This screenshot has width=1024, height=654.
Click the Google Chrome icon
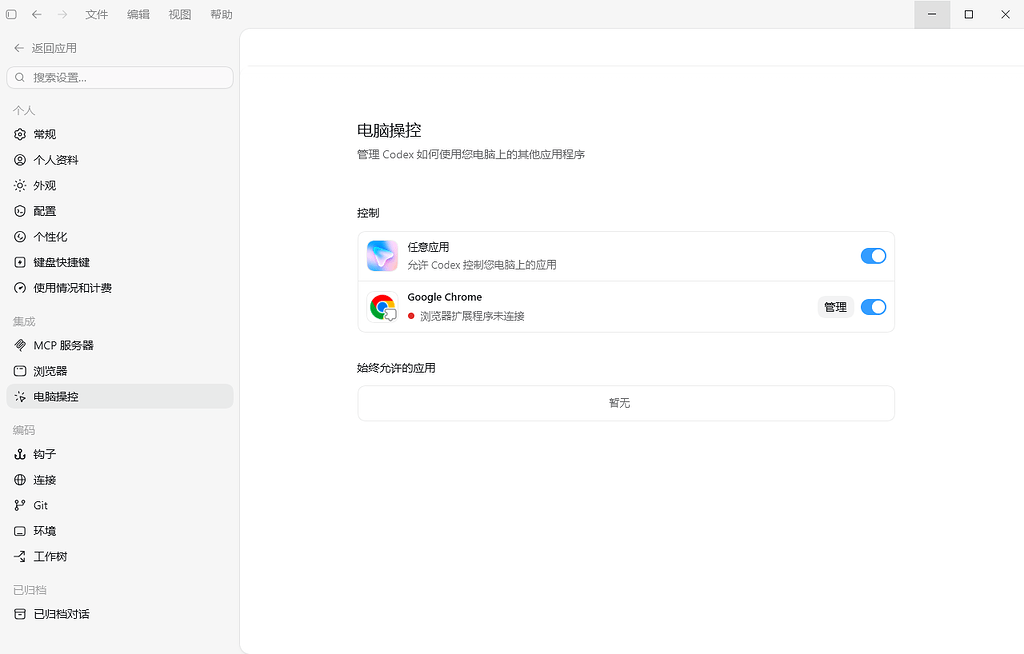(382, 307)
